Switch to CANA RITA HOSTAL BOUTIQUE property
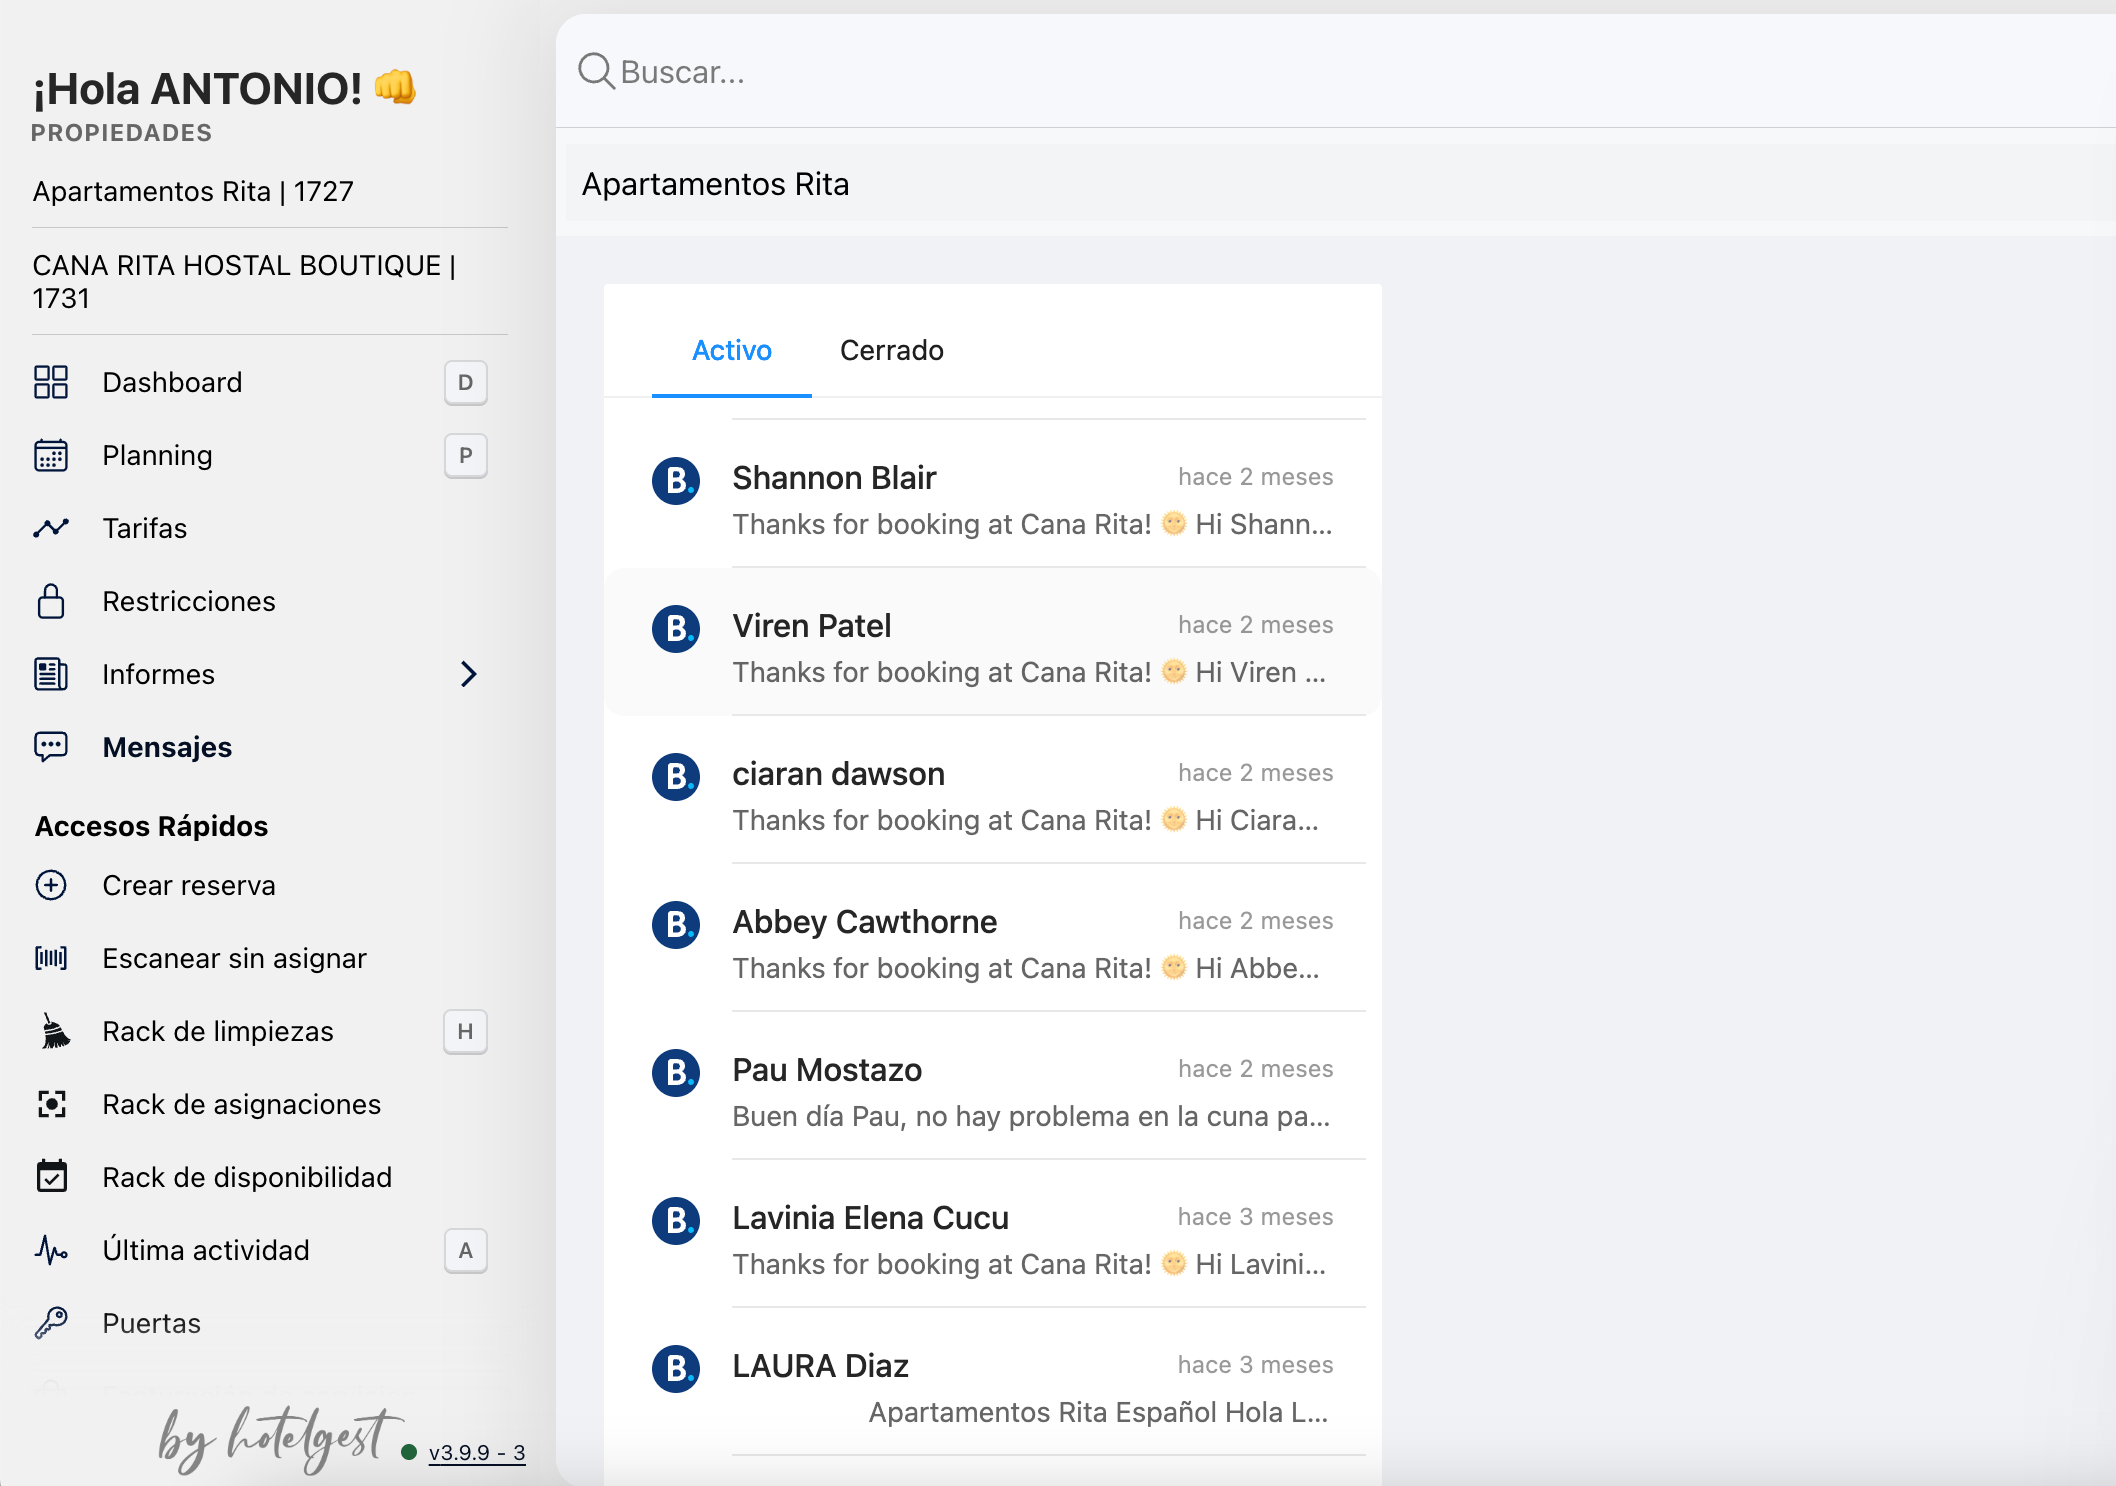The image size is (2116, 1486). [245, 282]
